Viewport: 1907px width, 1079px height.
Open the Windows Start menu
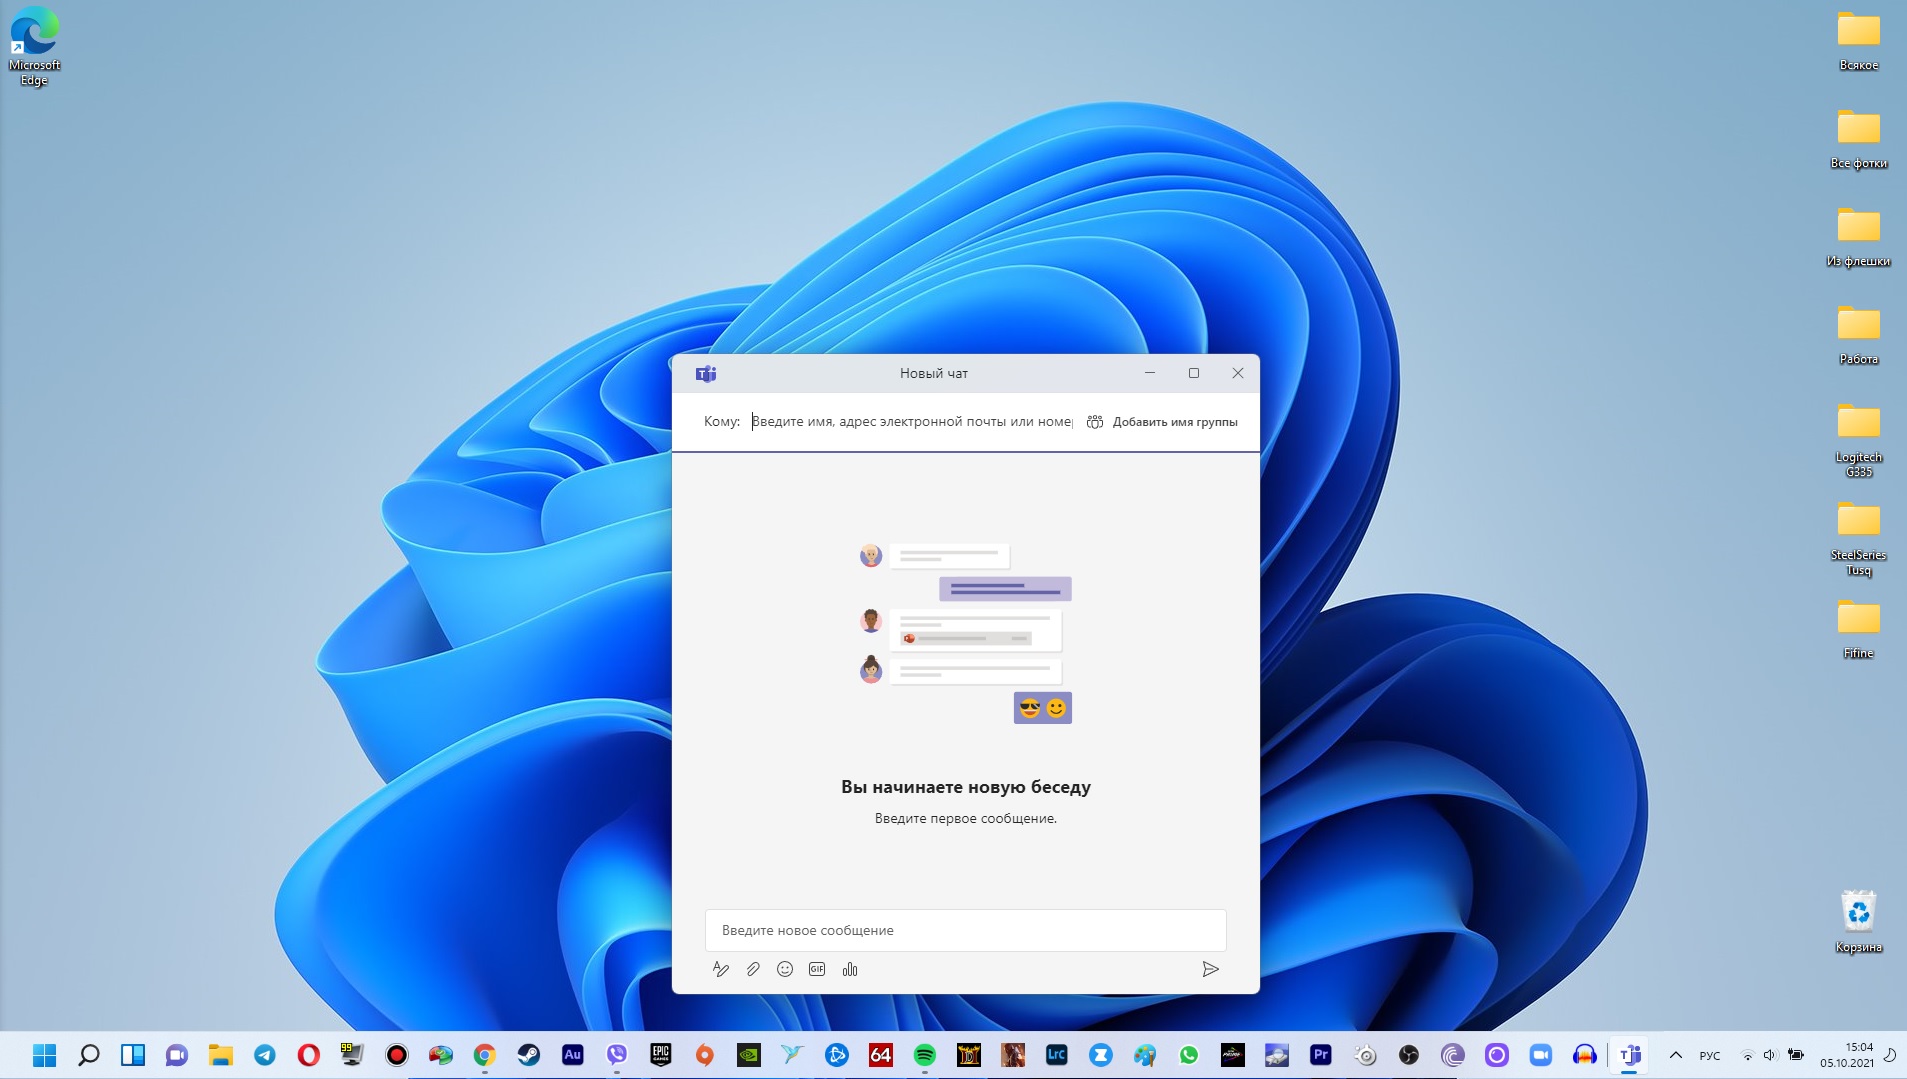coord(45,1055)
